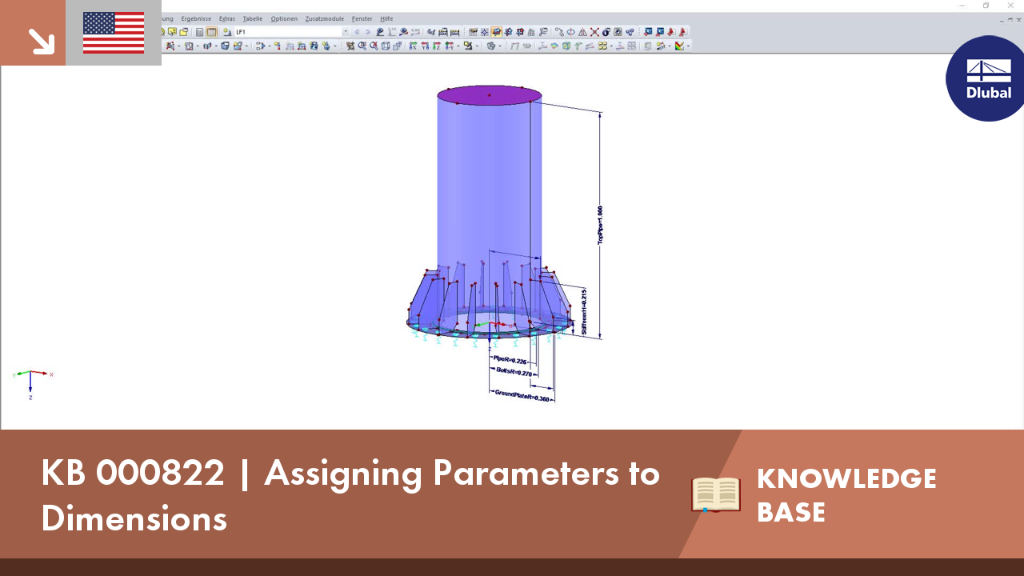The width and height of the screenshot is (1024, 576).
Task: Open the Ergebnisse menu
Action: coord(195,19)
